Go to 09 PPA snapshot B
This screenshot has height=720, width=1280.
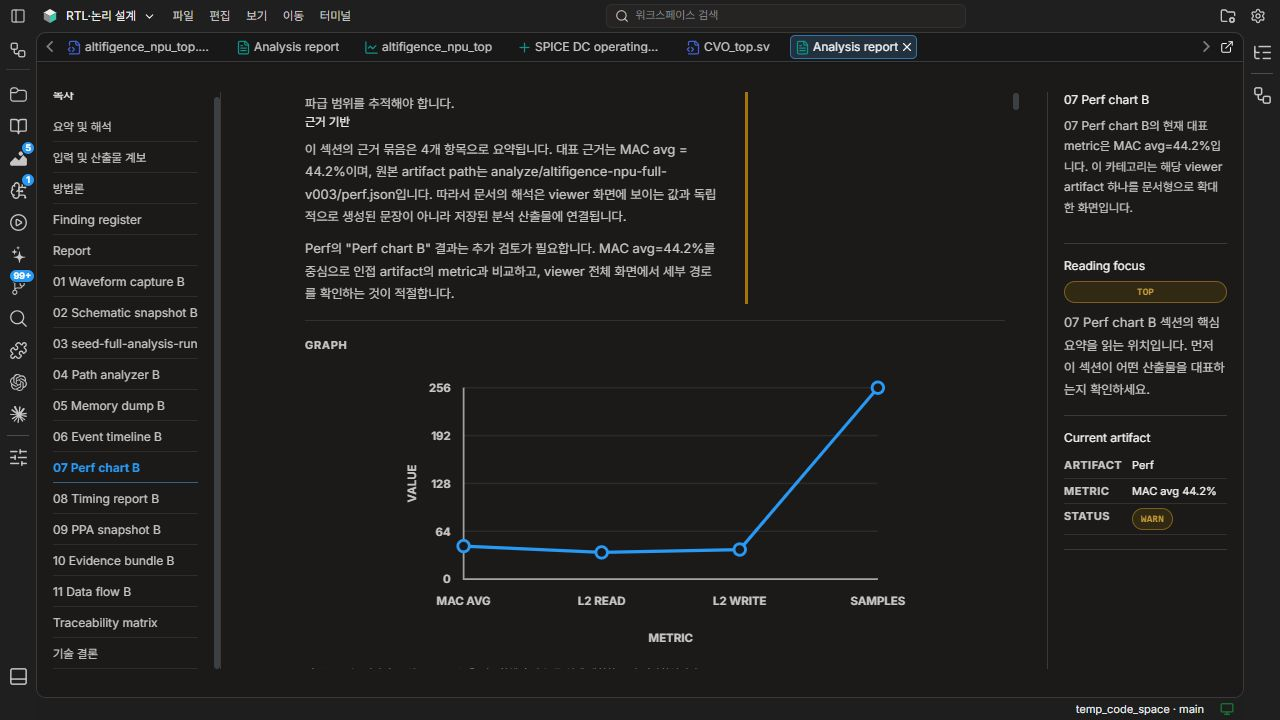(125, 530)
